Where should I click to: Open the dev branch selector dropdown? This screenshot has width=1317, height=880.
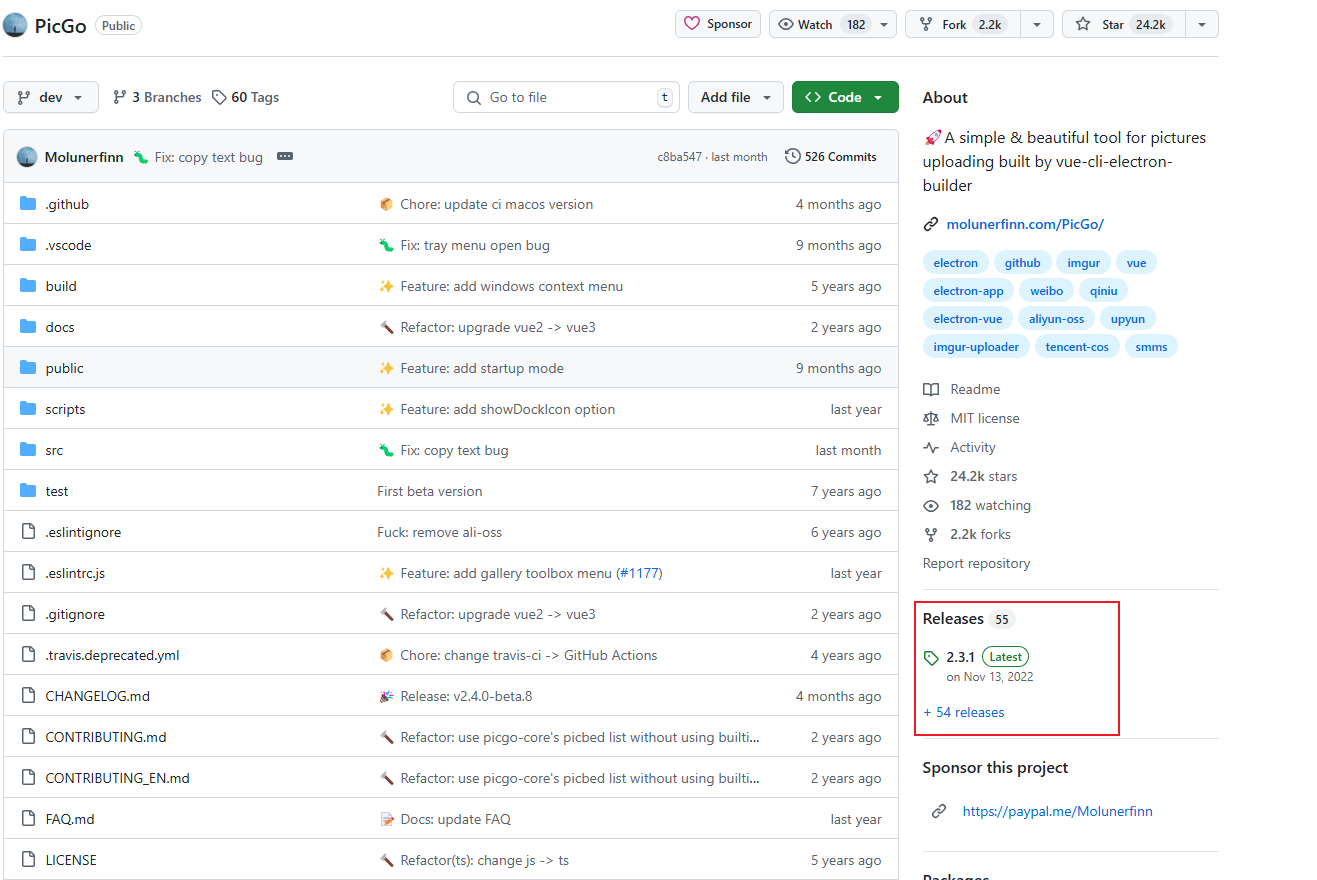(51, 97)
